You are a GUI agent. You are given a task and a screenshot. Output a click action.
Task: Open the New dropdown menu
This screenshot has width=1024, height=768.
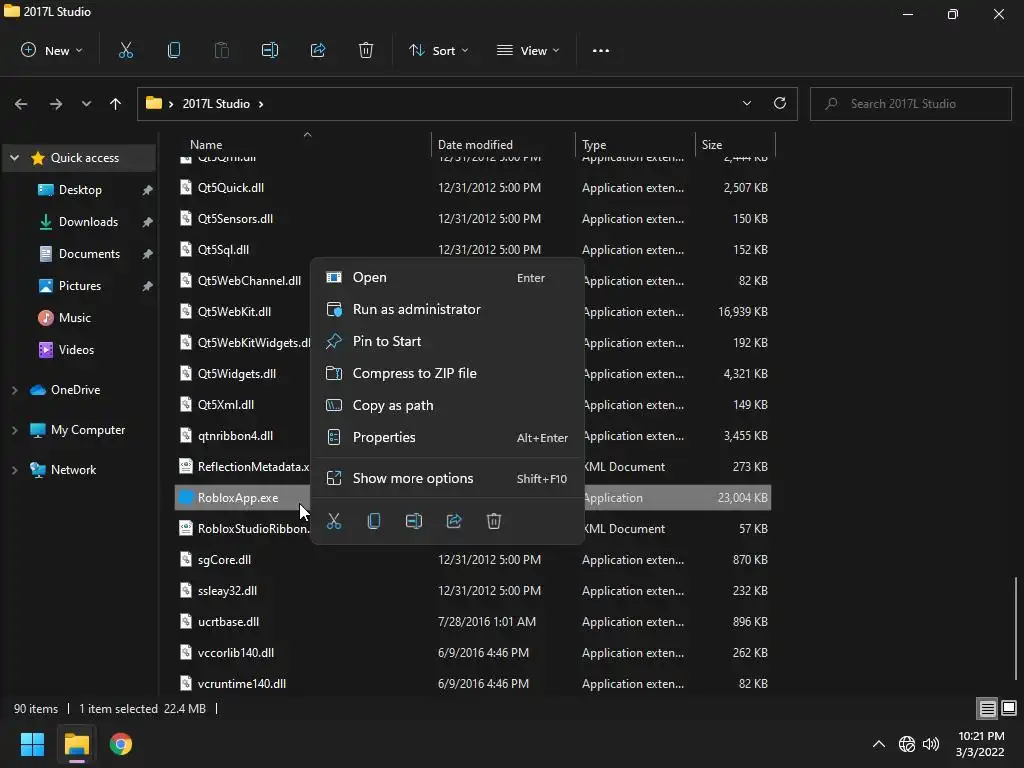52,50
